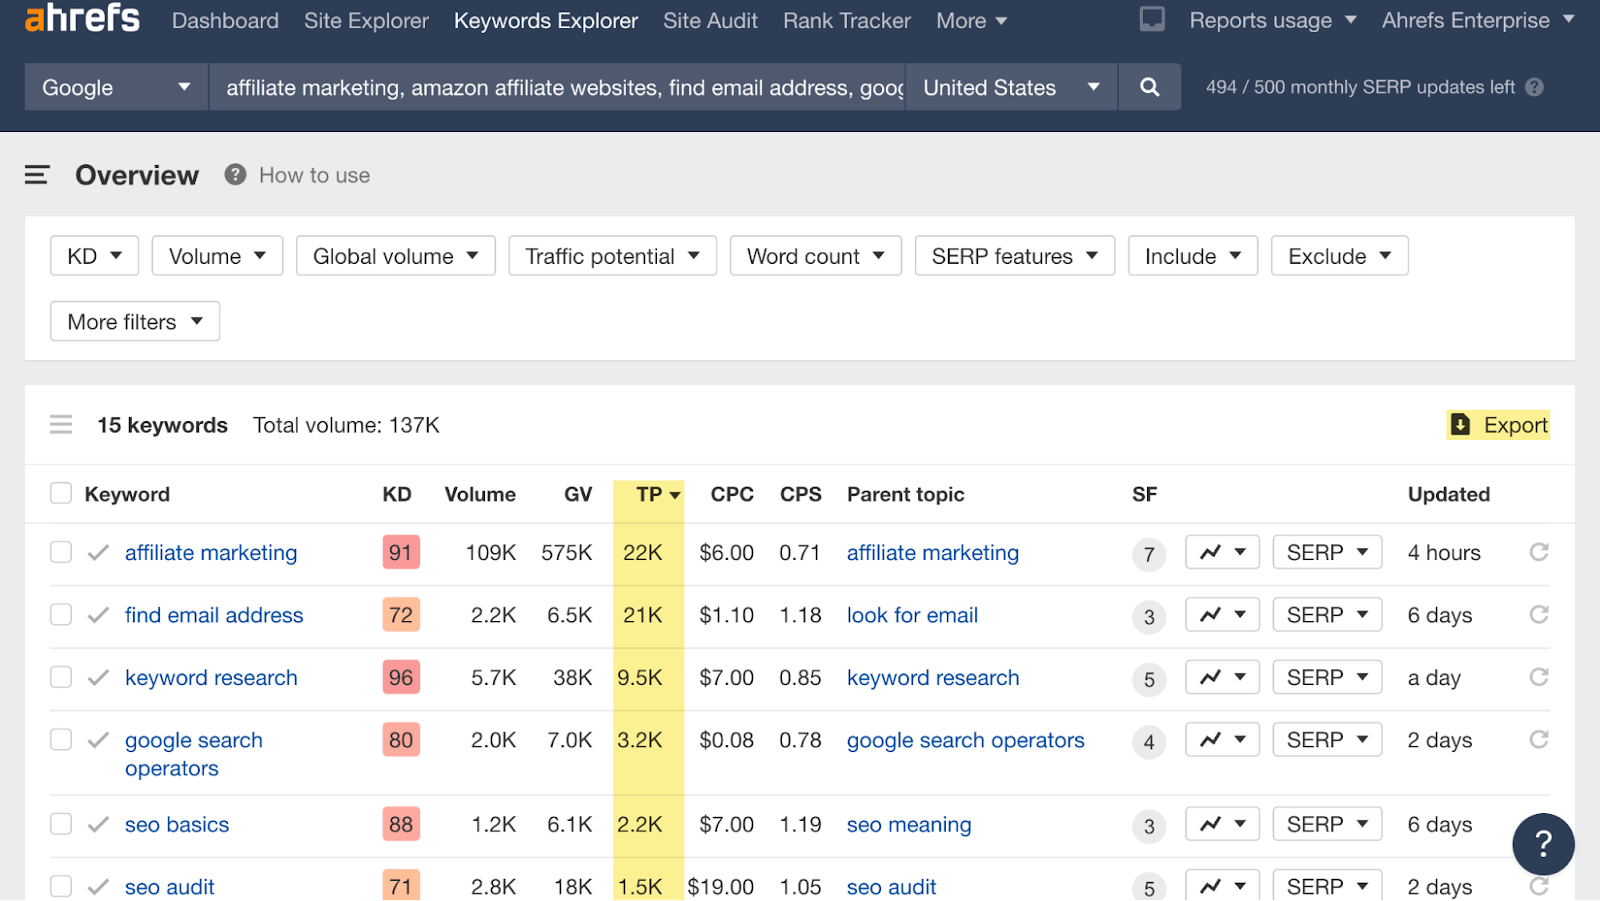
Task: Click the chat help bubble
Action: pyautogui.click(x=1543, y=843)
